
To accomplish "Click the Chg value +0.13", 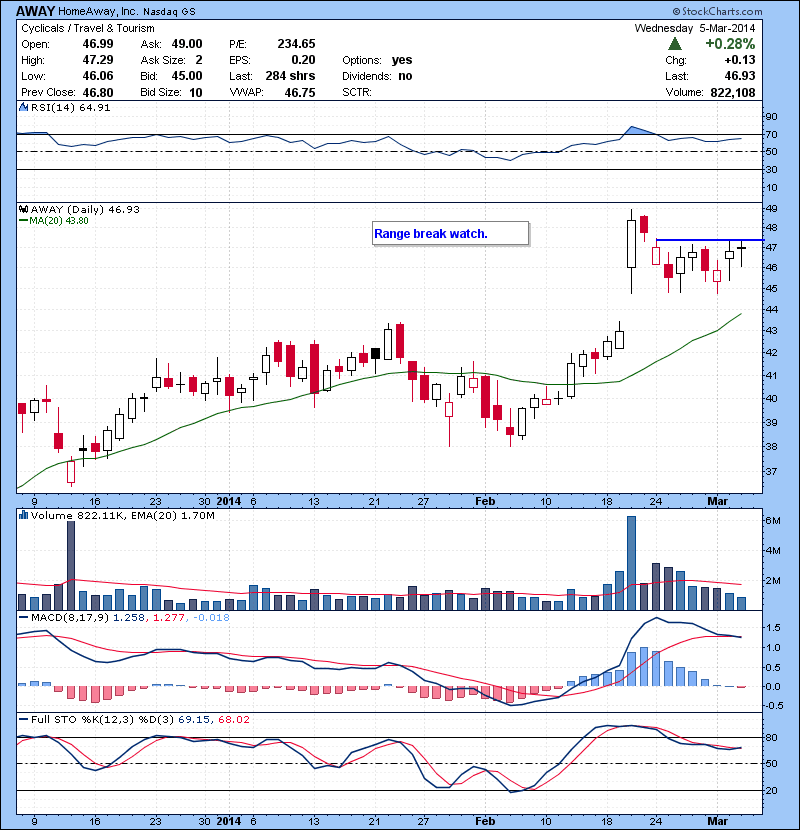I will tap(740, 60).
